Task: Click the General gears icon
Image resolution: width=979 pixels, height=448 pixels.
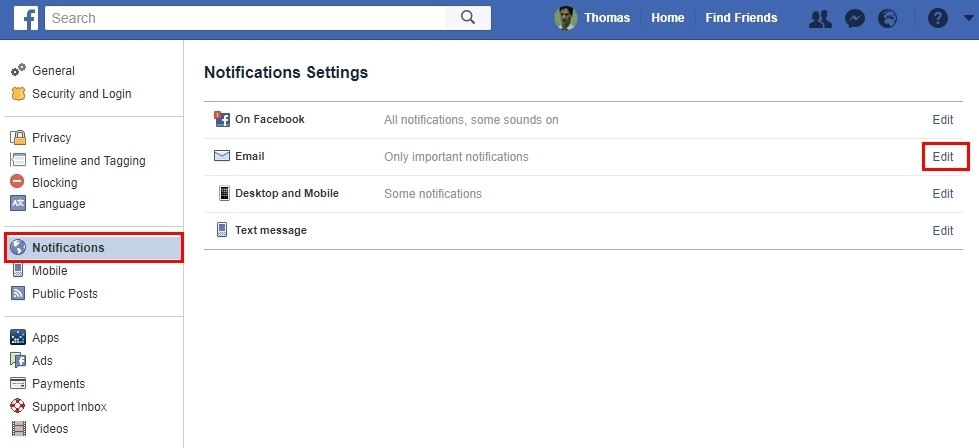Action: (x=18, y=70)
